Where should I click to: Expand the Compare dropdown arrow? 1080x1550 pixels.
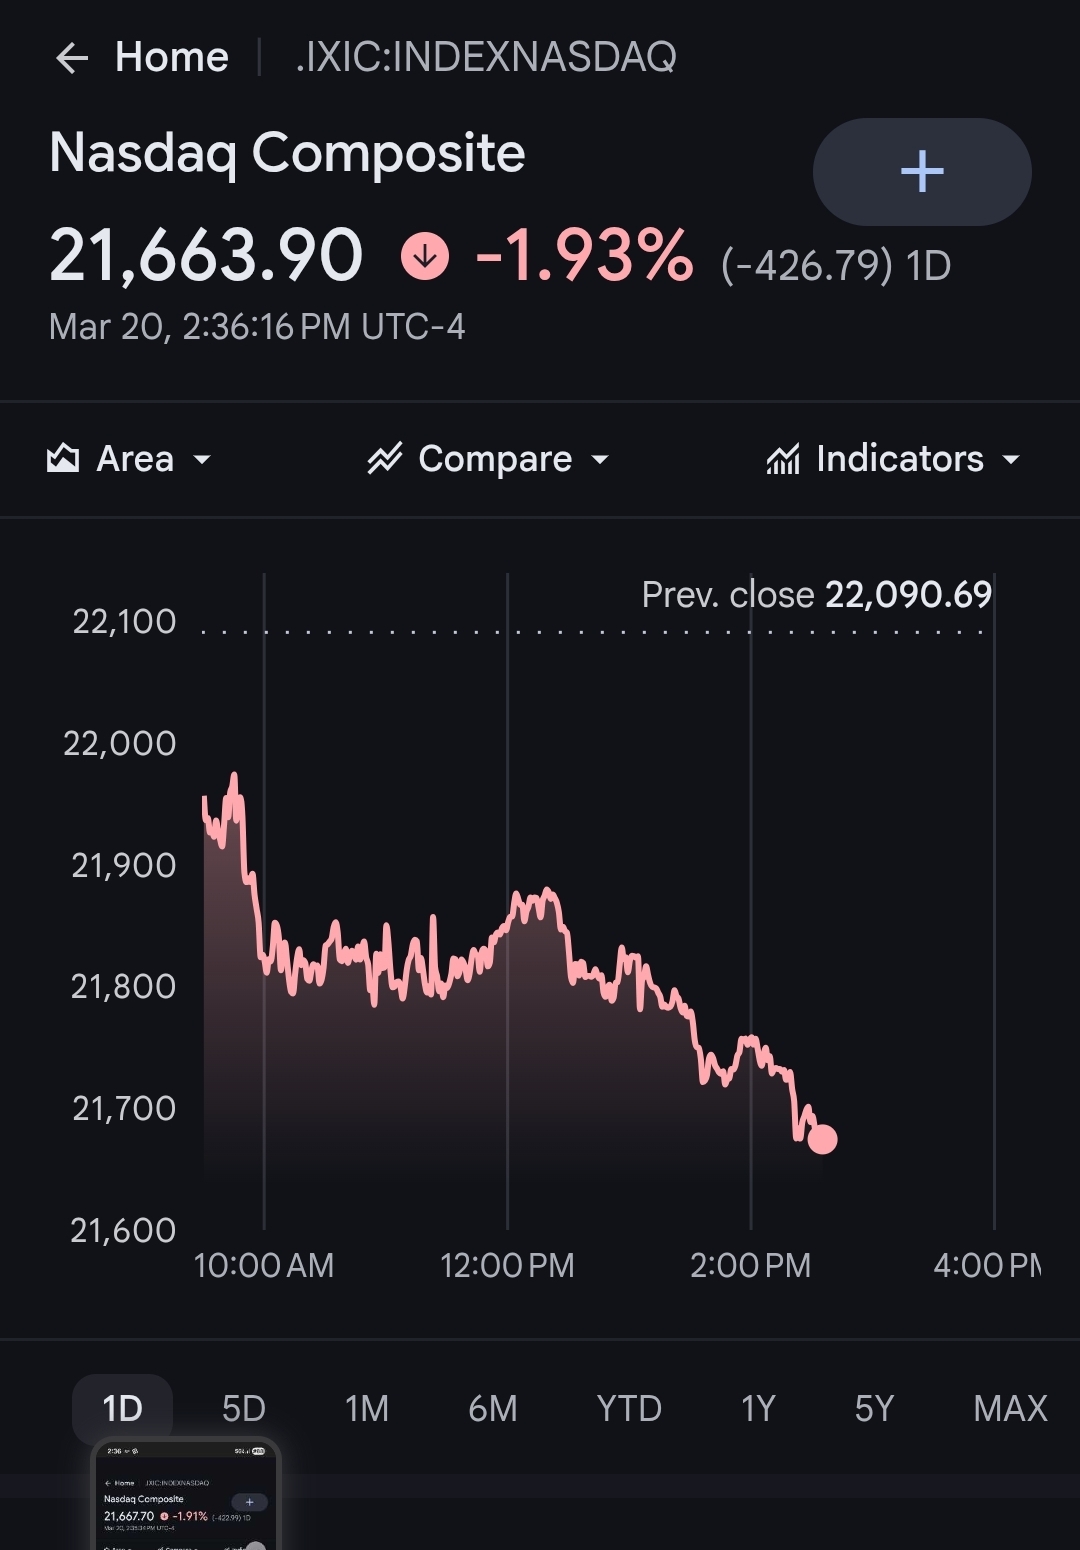point(600,460)
